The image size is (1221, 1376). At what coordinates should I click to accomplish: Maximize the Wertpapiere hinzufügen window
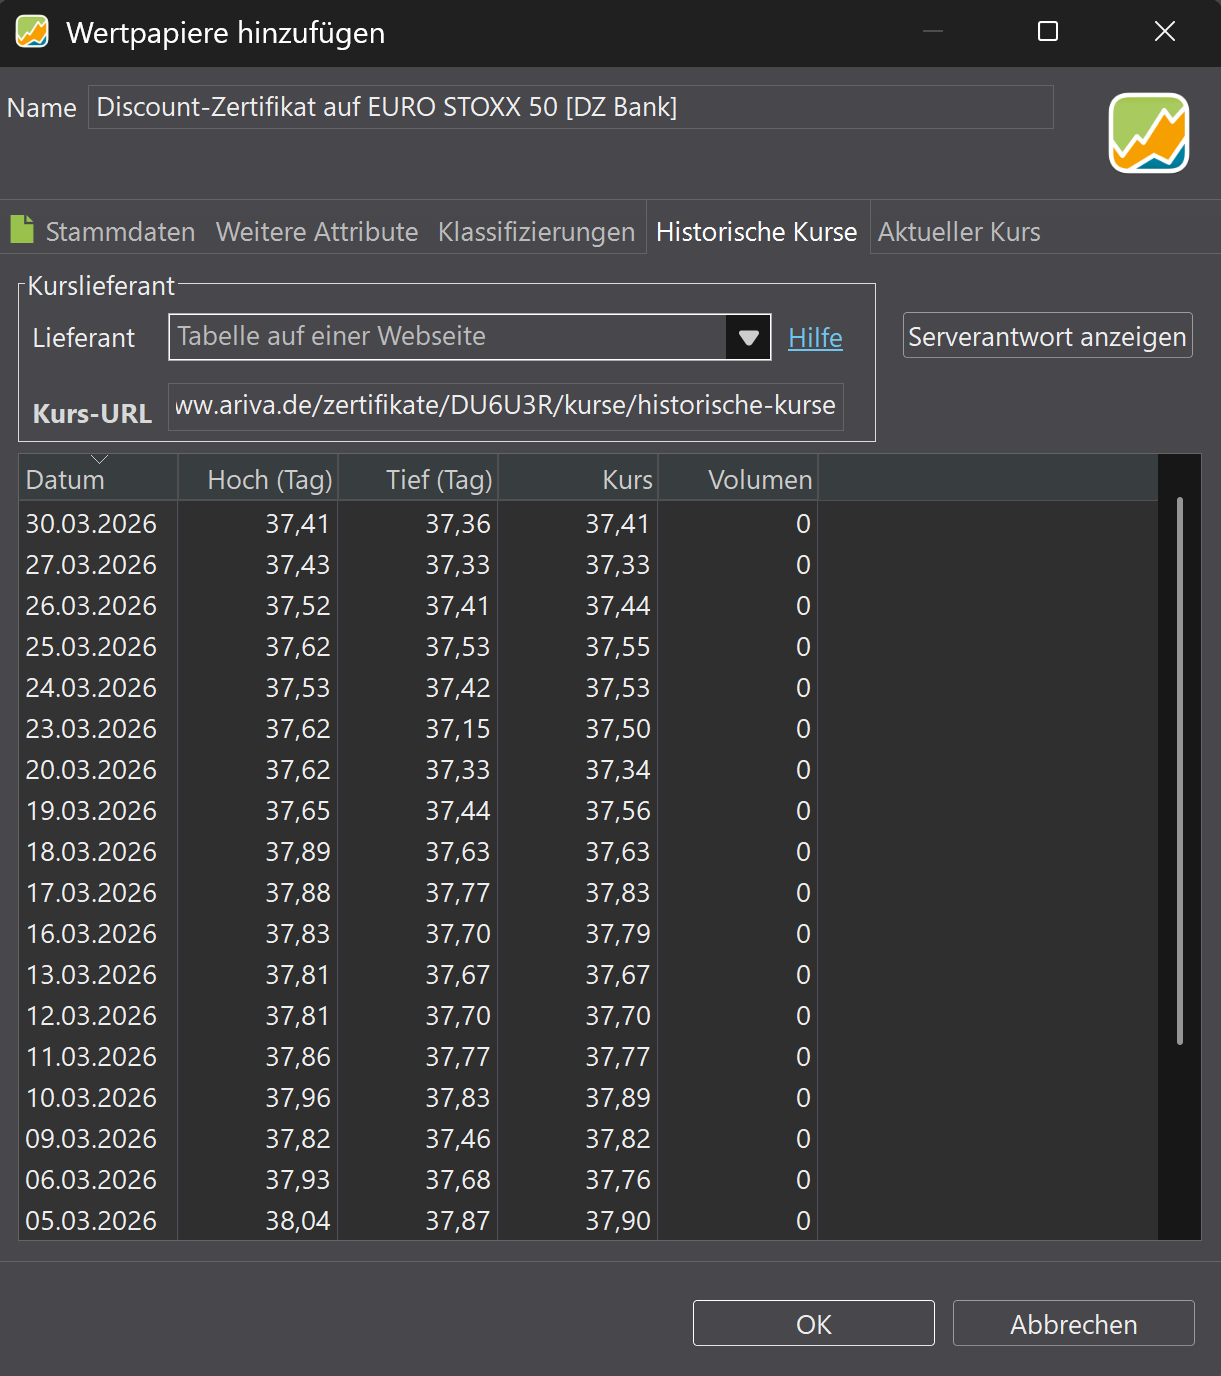pyautogui.click(x=1047, y=32)
